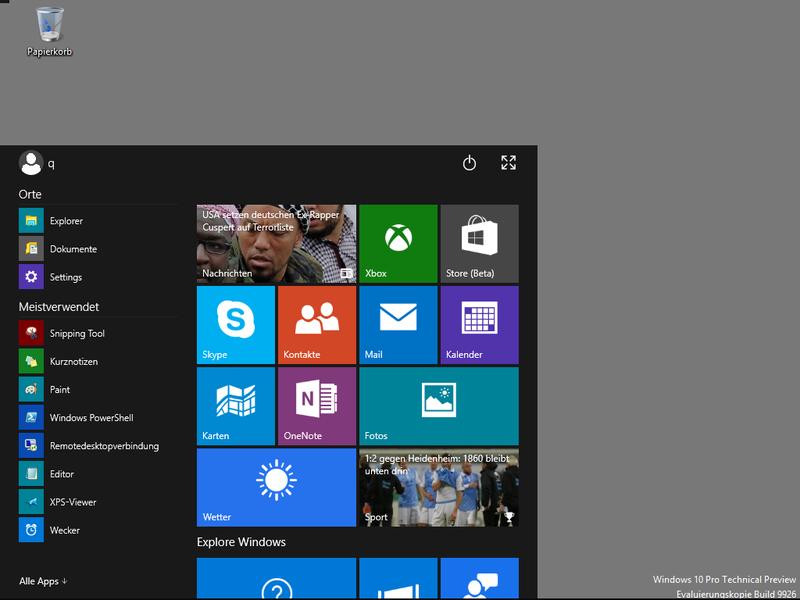Open the Kontakte tile

click(x=317, y=325)
